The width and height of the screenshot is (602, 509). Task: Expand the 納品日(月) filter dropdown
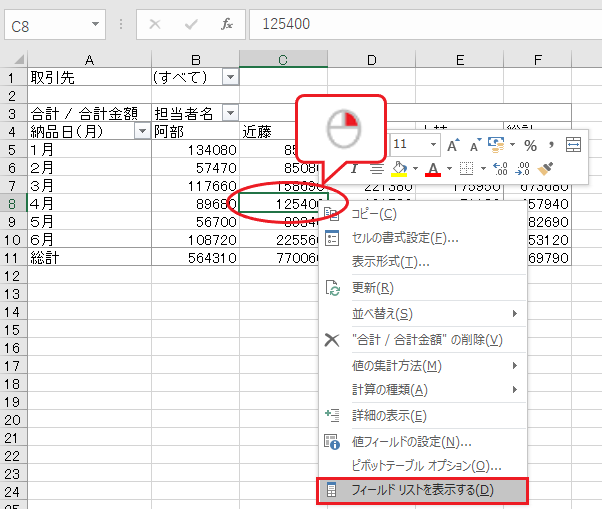[142, 131]
